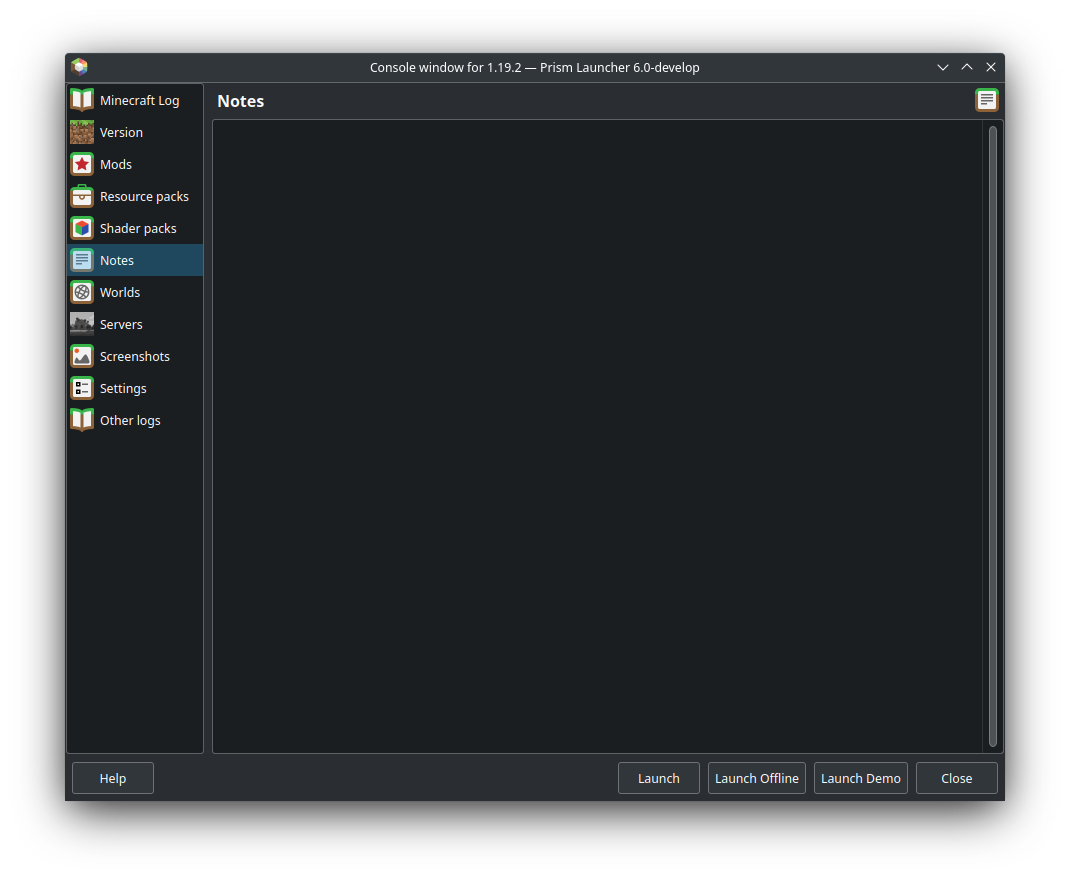The width and height of the screenshot is (1070, 878).
Task: Click the Launch Offline button
Action: point(757,778)
